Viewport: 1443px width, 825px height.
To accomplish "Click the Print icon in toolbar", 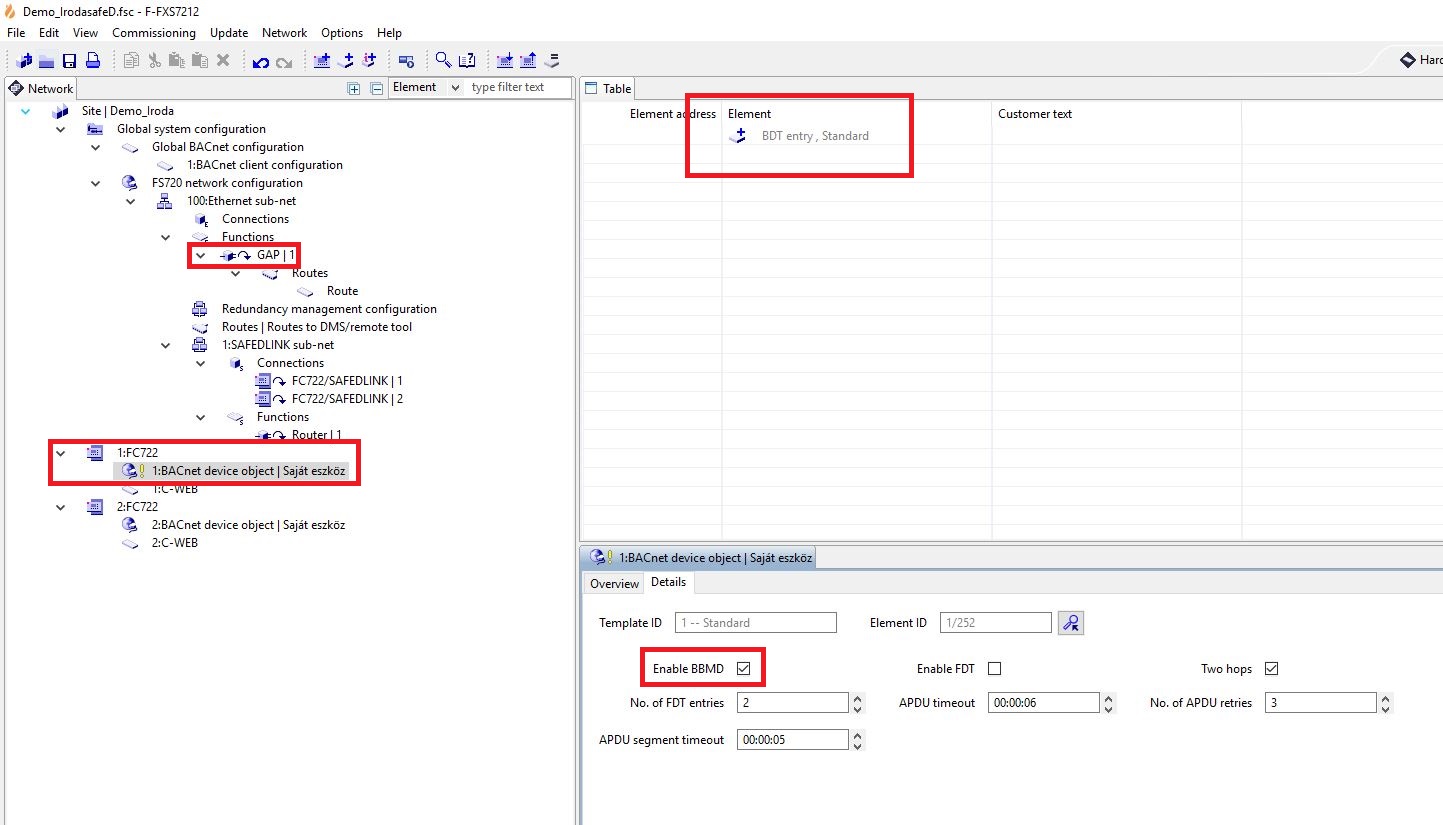I will pyautogui.click(x=92, y=61).
